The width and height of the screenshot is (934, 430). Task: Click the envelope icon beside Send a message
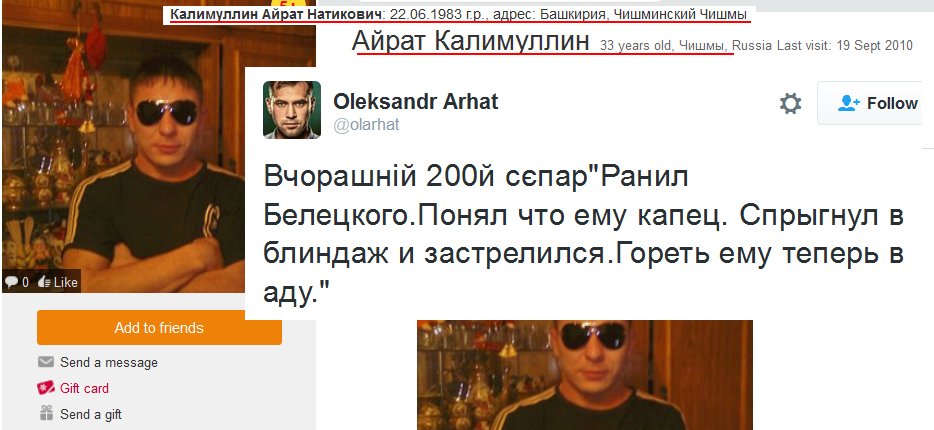(x=46, y=362)
